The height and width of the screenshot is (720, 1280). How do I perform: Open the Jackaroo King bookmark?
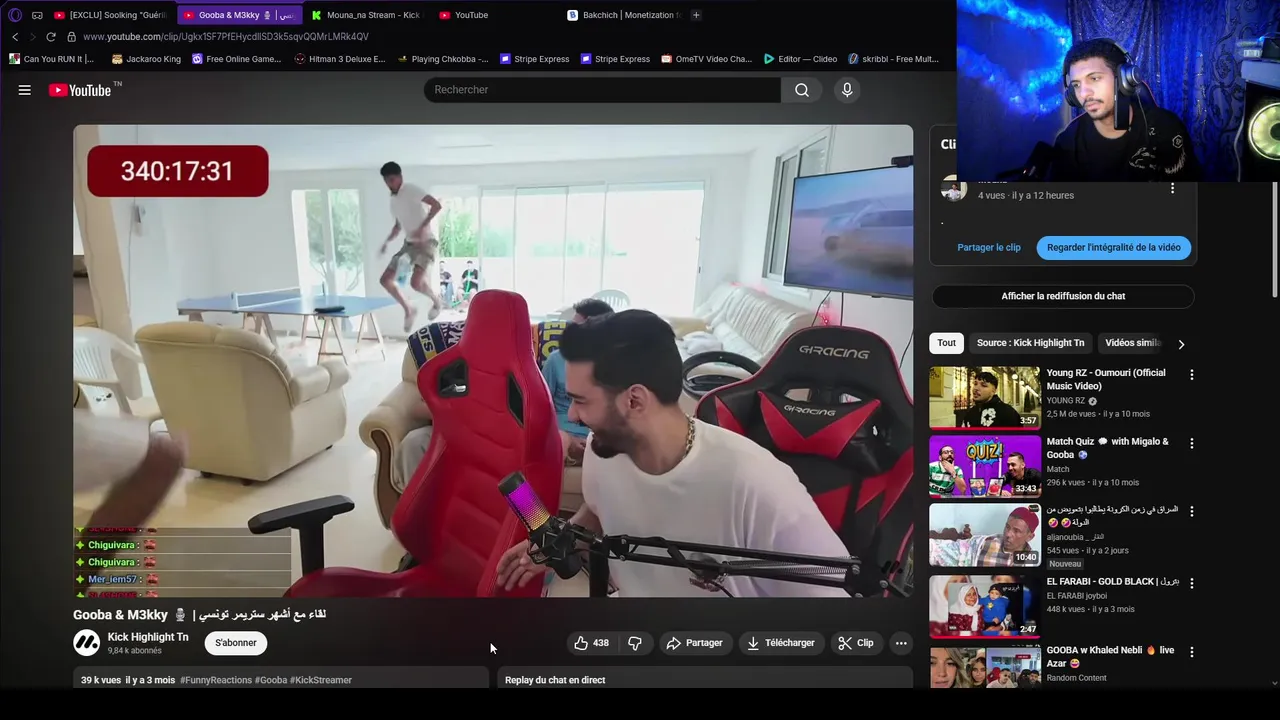tap(146, 59)
